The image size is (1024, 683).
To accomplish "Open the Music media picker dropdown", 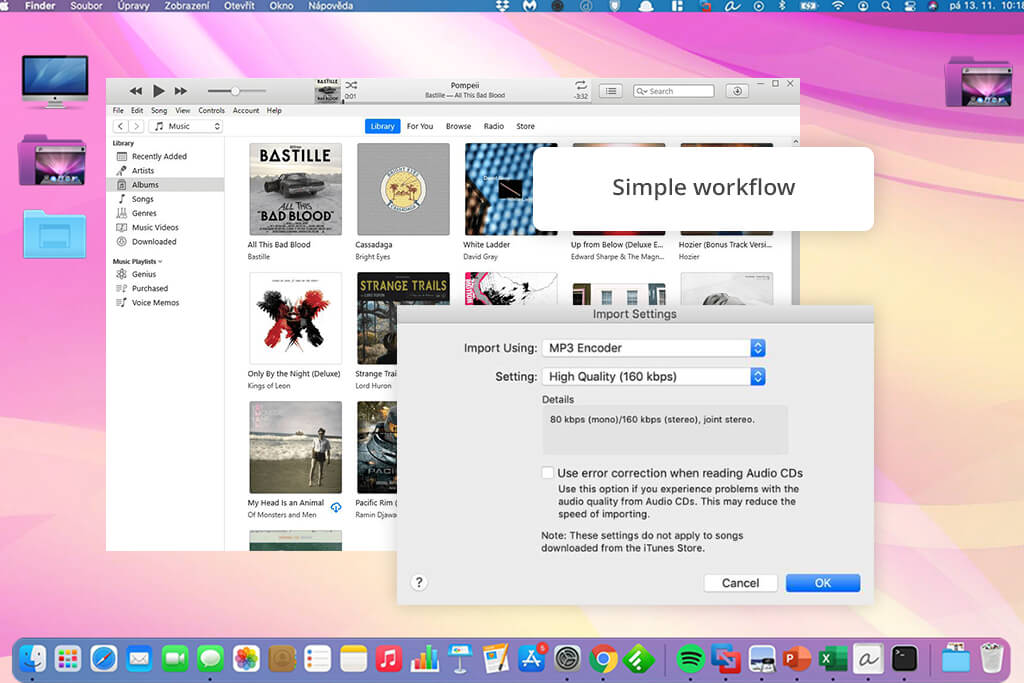I will point(186,126).
